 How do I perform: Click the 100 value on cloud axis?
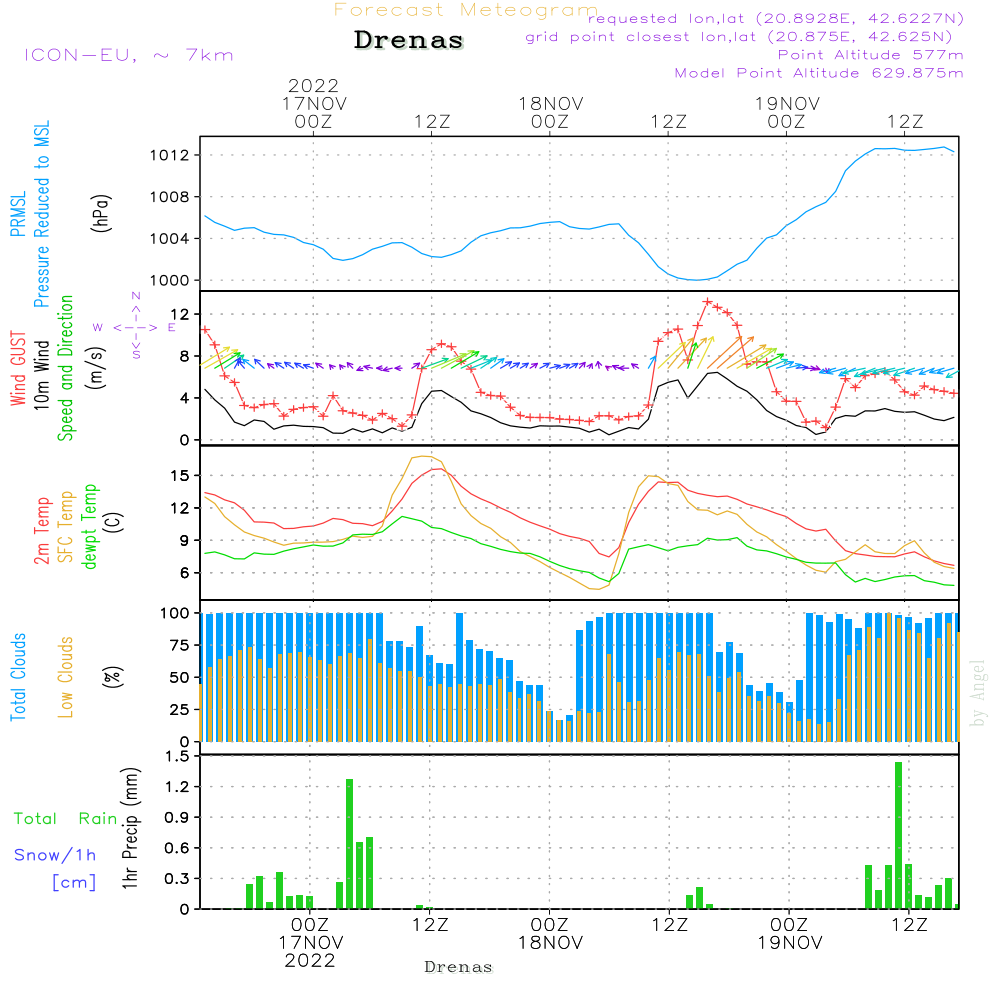pos(175,613)
